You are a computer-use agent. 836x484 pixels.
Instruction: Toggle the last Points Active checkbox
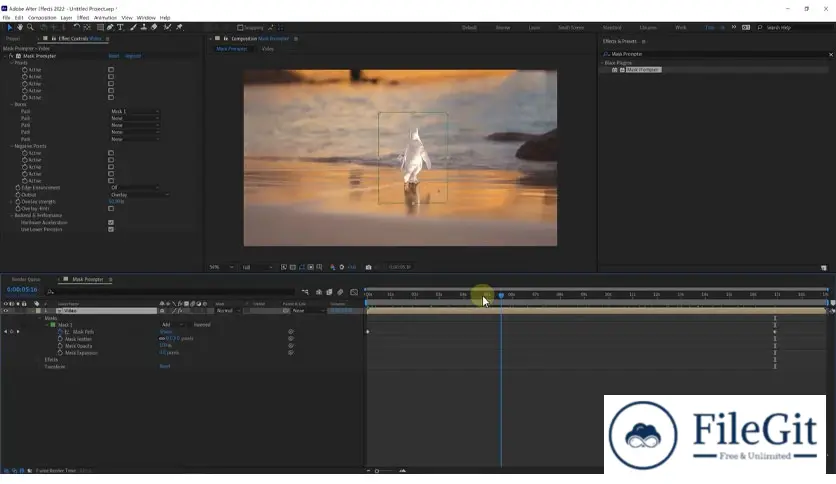111,98
